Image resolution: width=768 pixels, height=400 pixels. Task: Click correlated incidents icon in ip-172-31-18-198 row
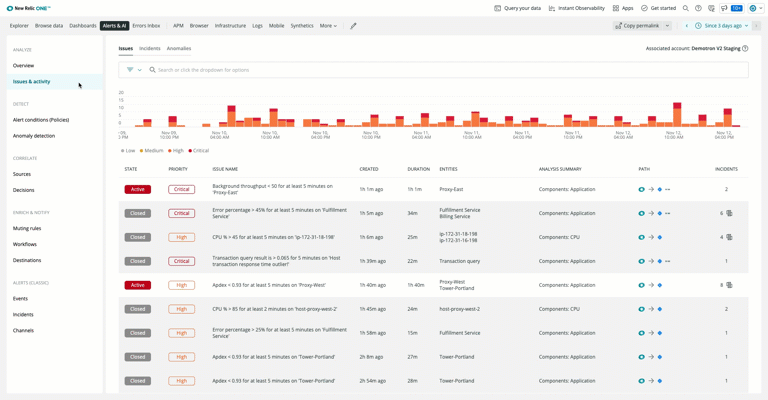pos(729,237)
